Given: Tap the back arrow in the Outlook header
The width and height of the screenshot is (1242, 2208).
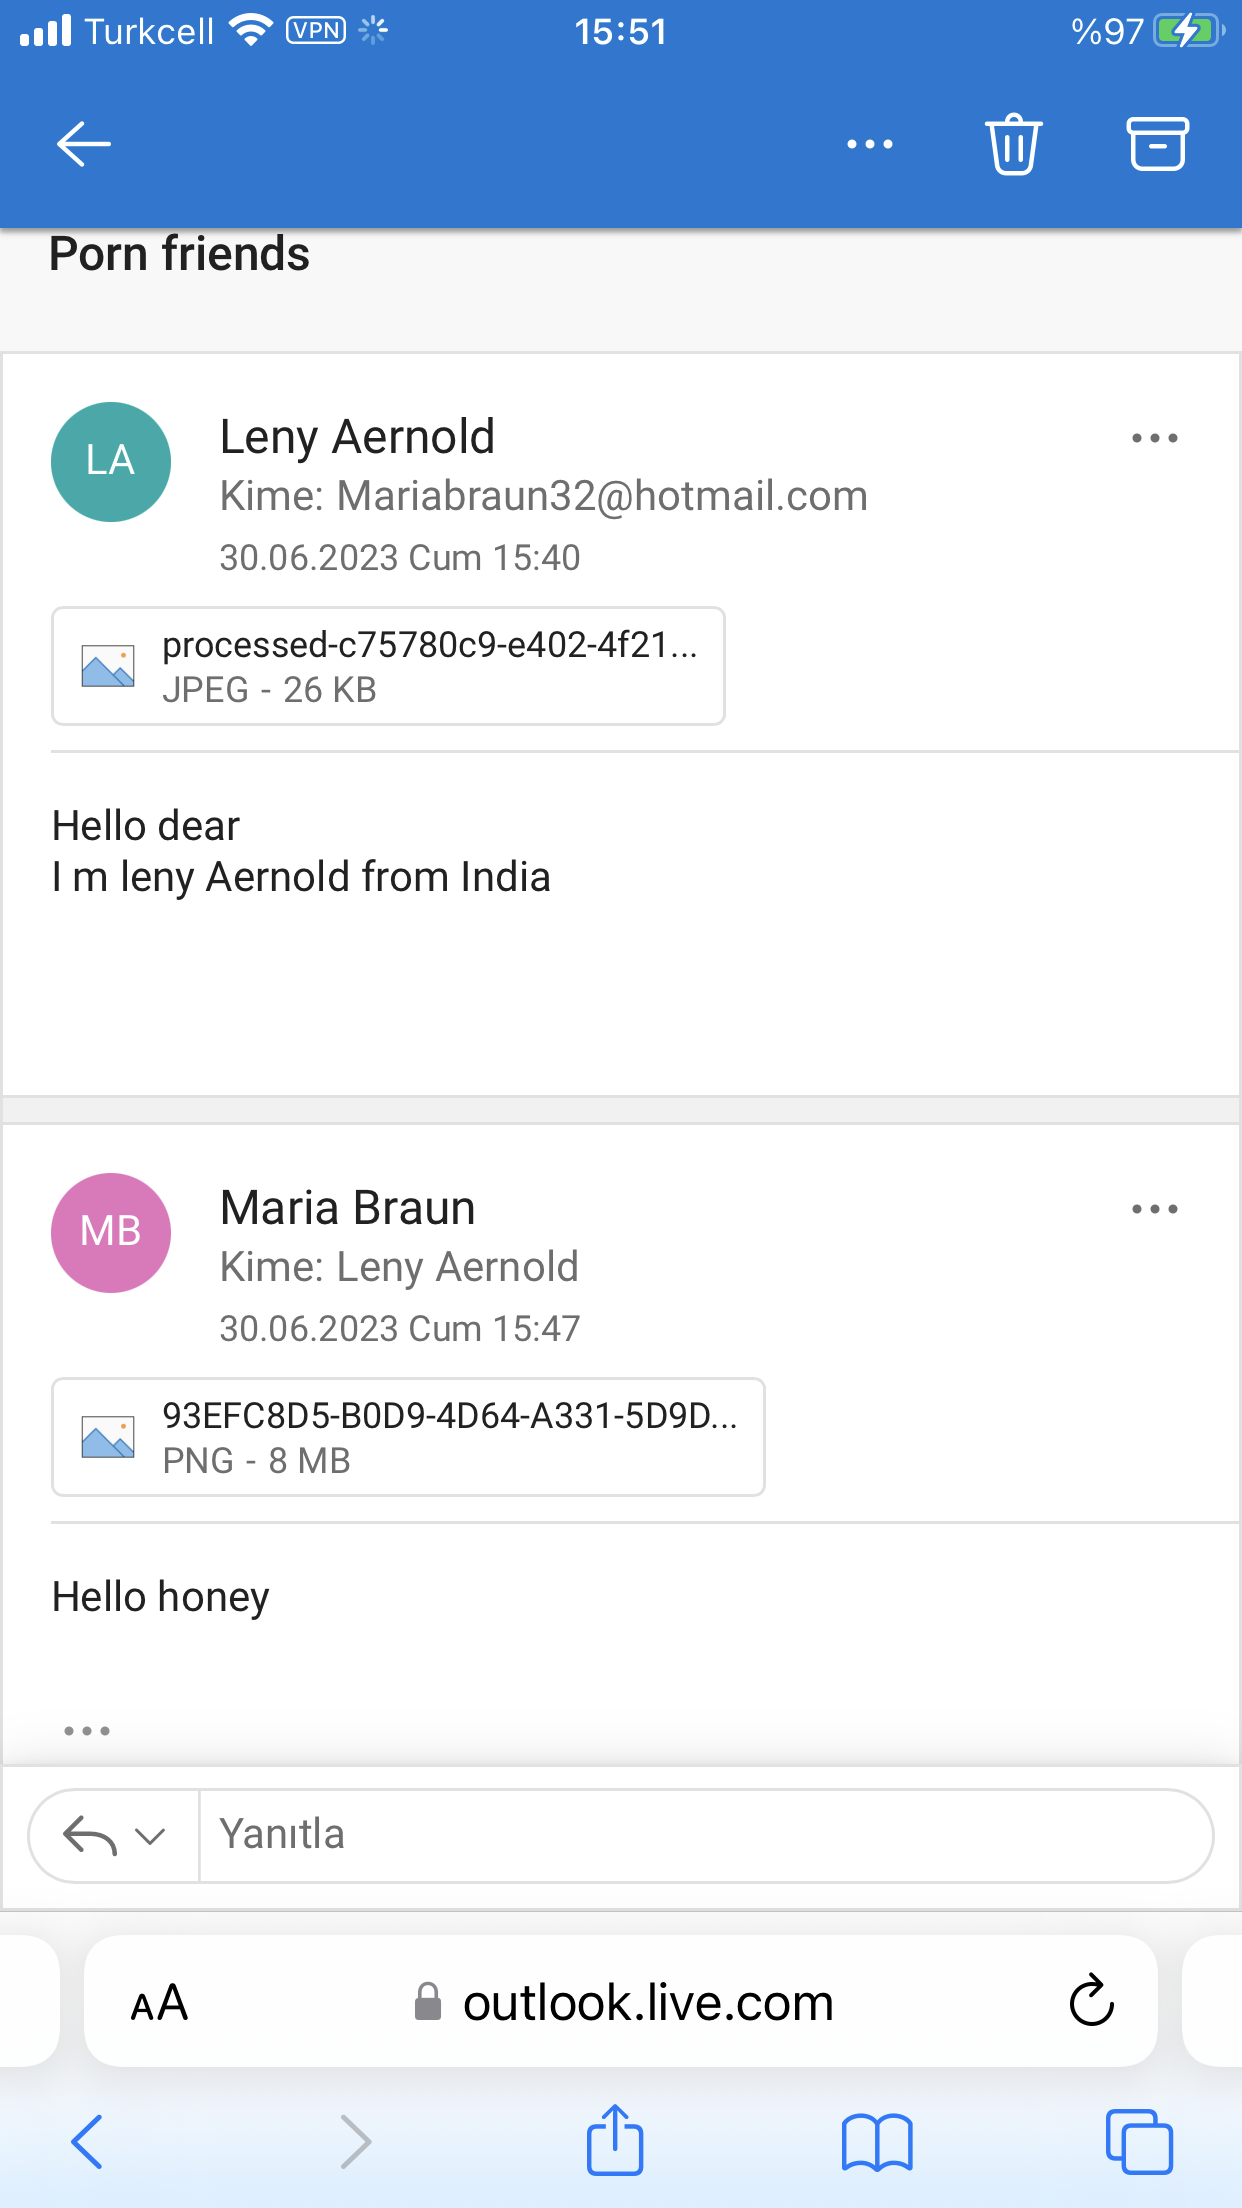Looking at the screenshot, I should 83,144.
